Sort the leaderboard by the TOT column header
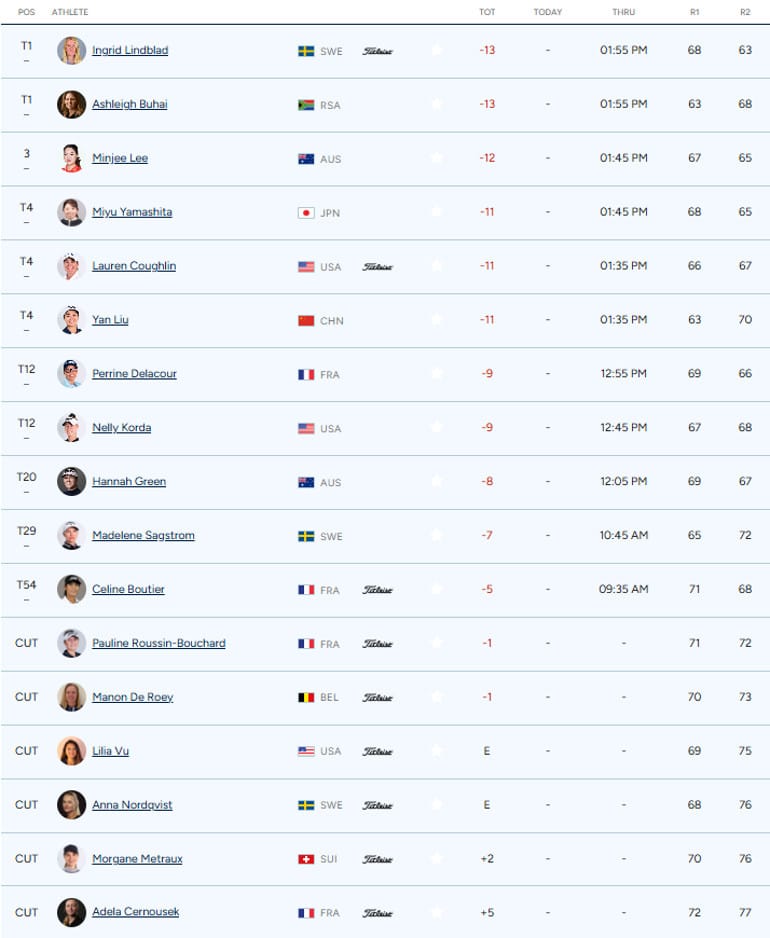This screenshot has height=938, width=770. click(x=487, y=12)
